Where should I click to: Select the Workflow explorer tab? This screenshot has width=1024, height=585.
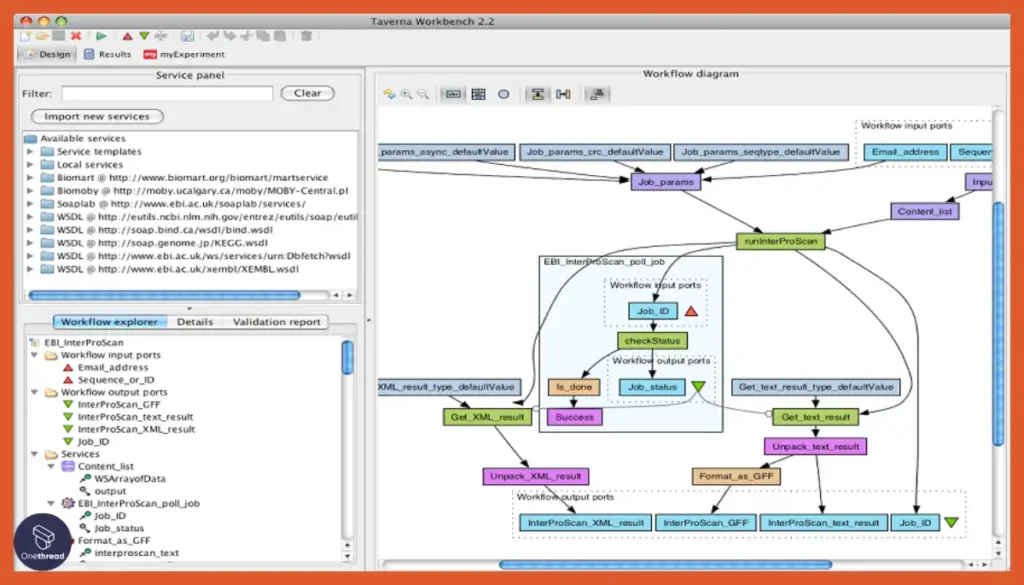click(109, 322)
